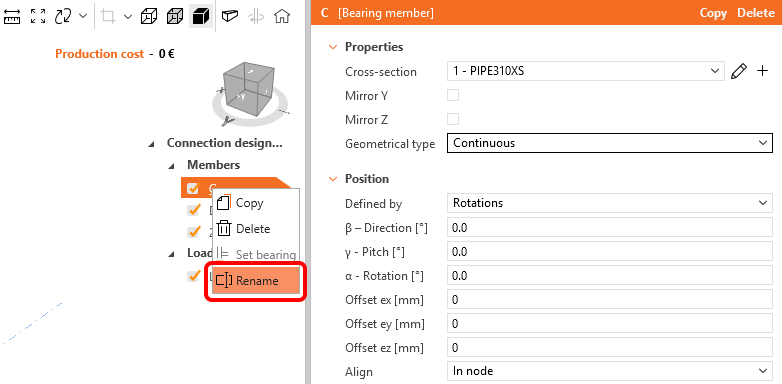Enable the Mirror Y checkbox
The height and width of the screenshot is (384, 782).
pos(453,95)
